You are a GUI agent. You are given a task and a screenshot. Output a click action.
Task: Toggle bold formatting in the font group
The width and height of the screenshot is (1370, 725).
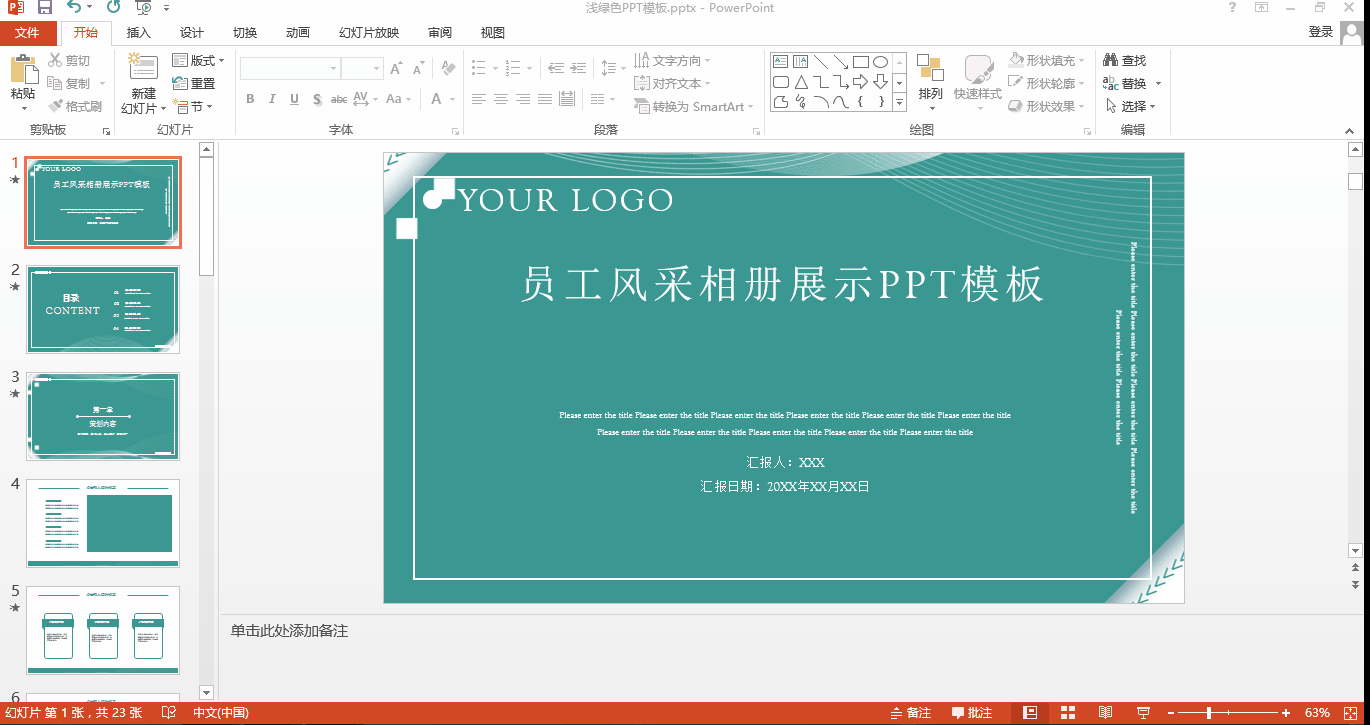(250, 99)
